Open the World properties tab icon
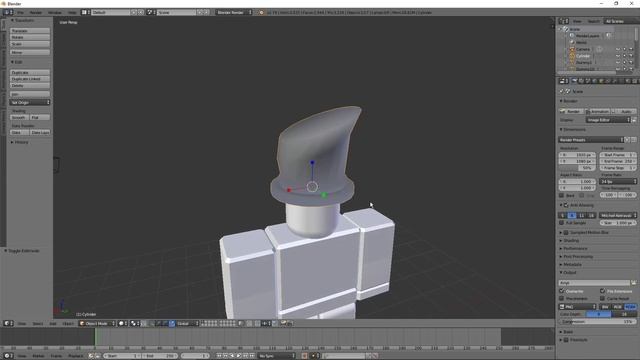 [594, 81]
